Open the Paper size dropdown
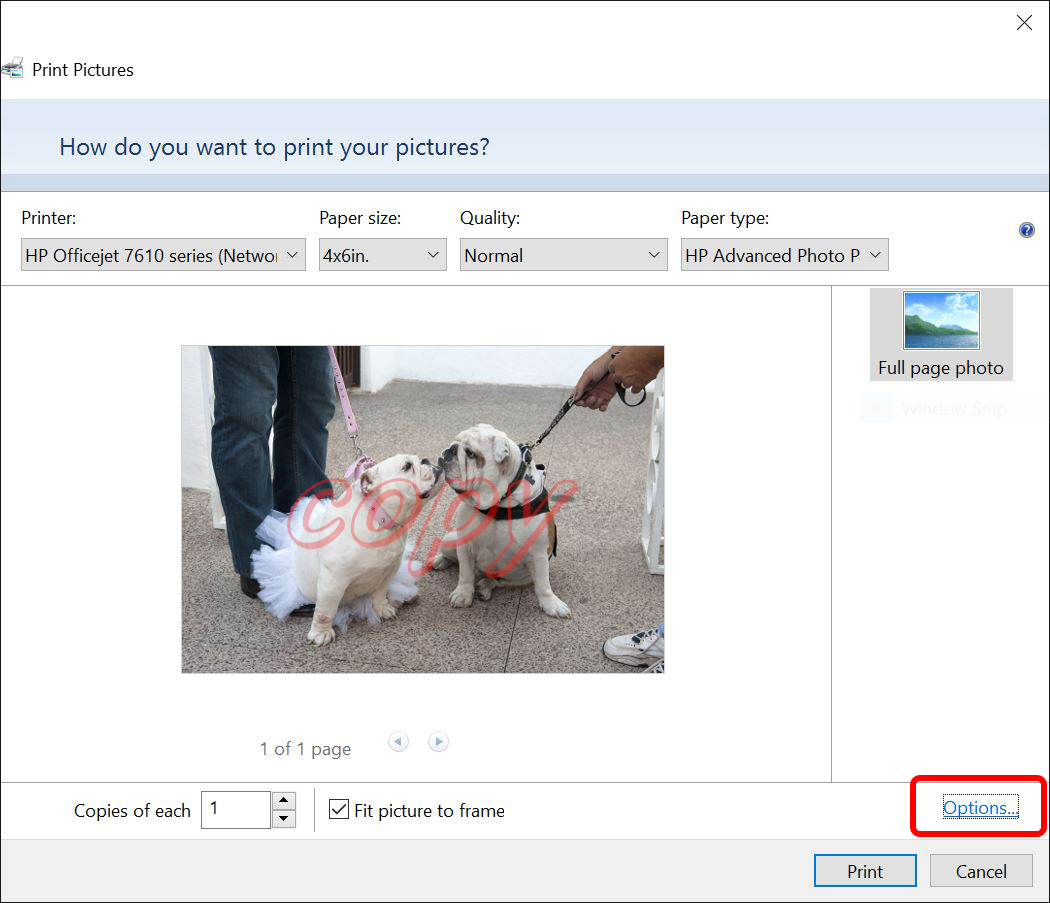This screenshot has width=1050, height=903. pyautogui.click(x=382, y=255)
